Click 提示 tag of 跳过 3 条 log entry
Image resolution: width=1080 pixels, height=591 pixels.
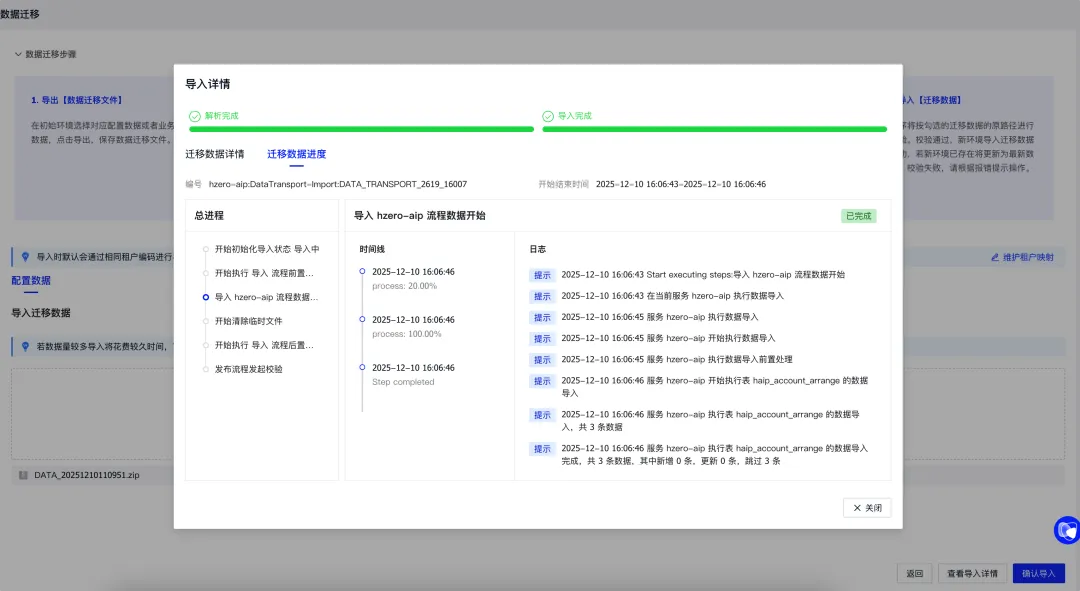tap(542, 449)
